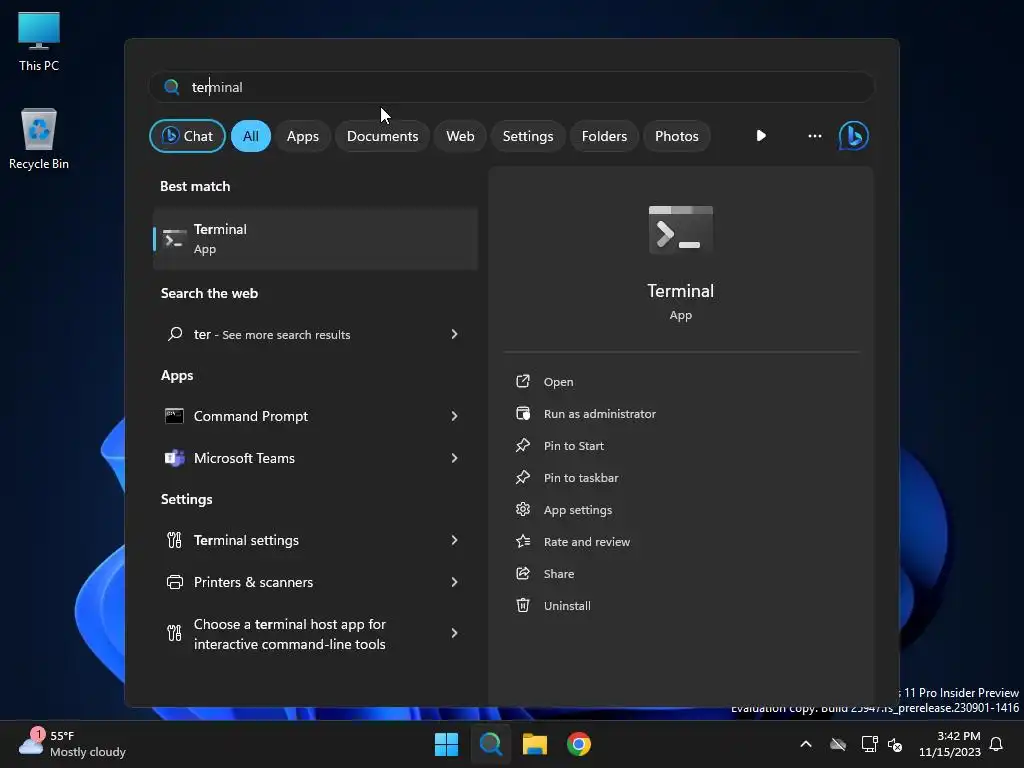
Task: Open 'Choose a terminal host app' setting result
Action: pos(315,633)
